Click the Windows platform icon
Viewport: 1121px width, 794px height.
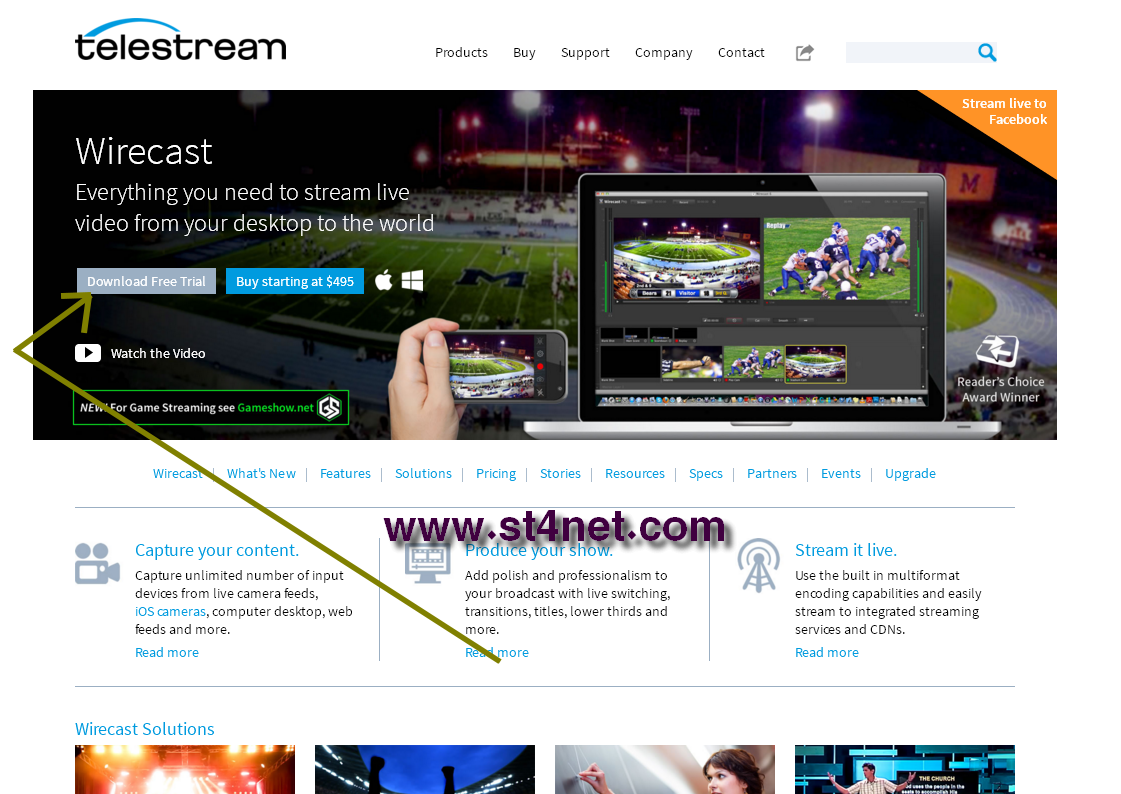[413, 280]
